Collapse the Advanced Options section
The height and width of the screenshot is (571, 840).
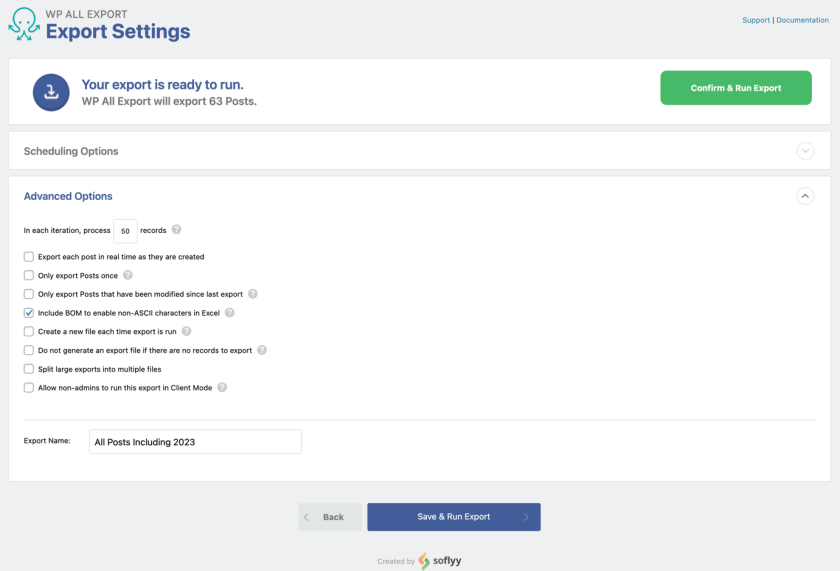point(805,197)
